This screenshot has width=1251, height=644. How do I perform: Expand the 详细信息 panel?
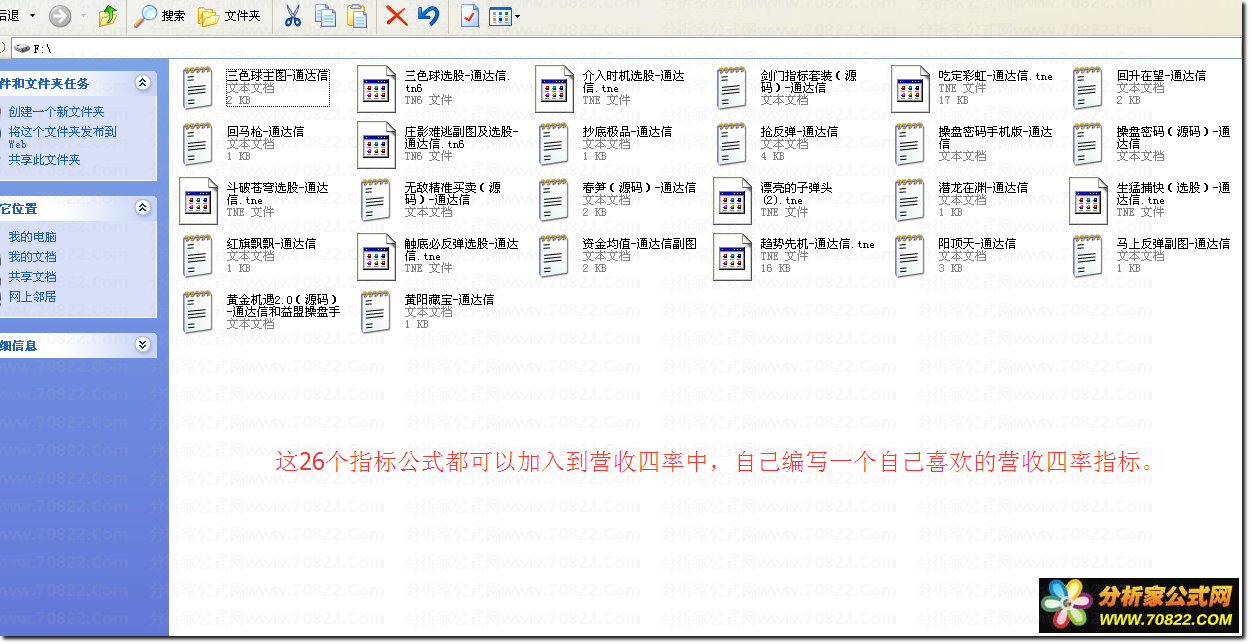tap(142, 345)
